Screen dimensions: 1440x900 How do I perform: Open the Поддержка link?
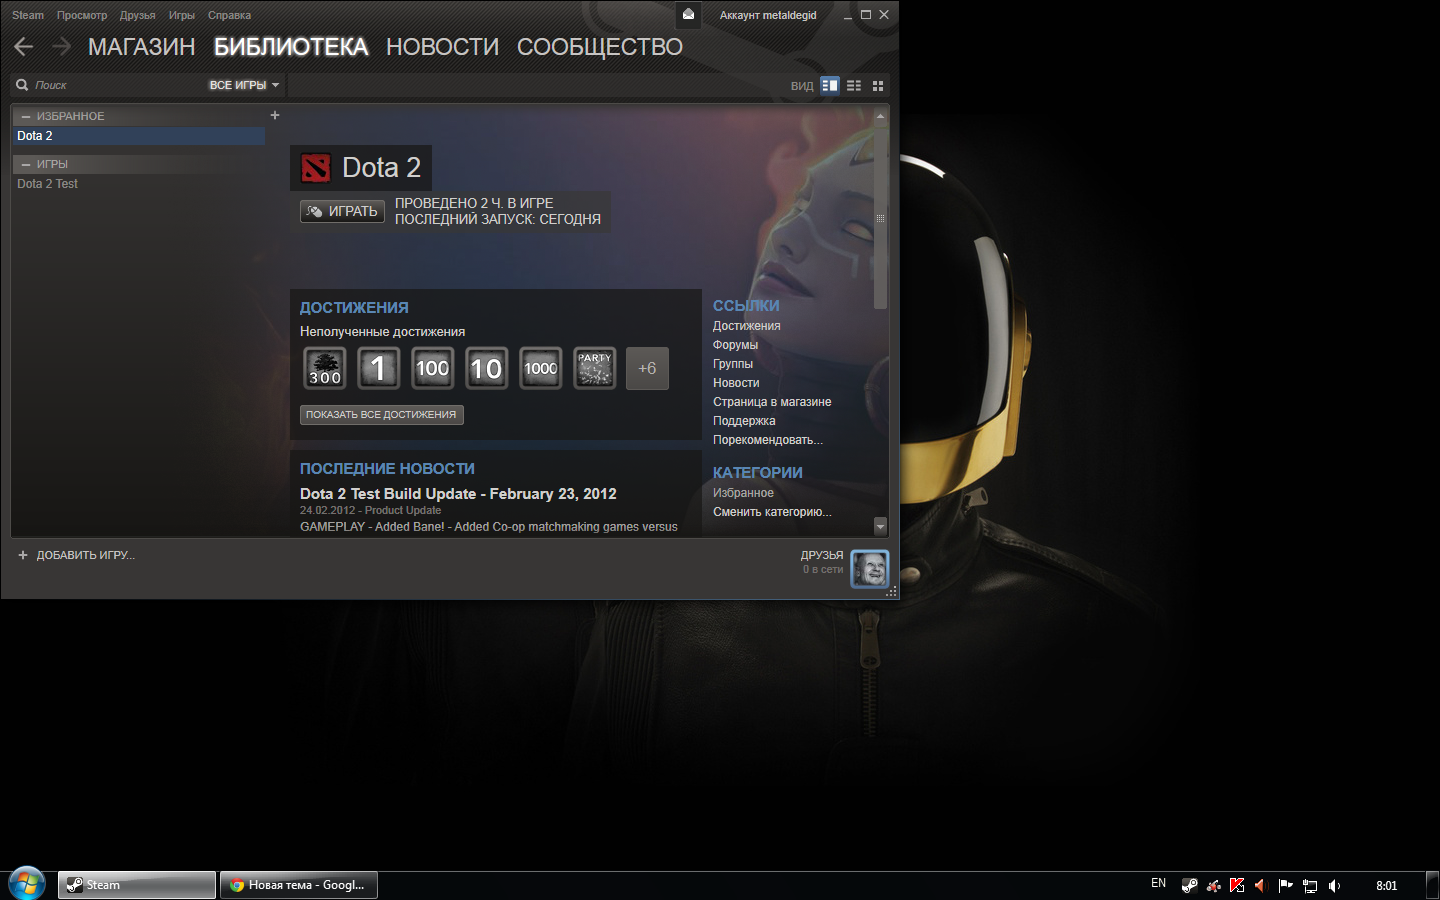(x=744, y=421)
